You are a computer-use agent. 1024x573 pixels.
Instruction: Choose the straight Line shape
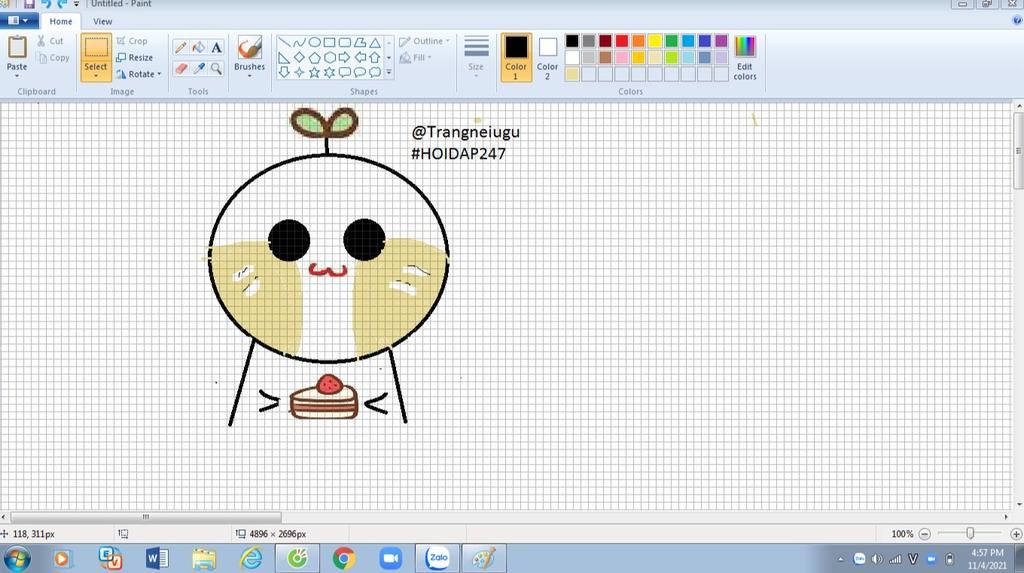click(284, 42)
